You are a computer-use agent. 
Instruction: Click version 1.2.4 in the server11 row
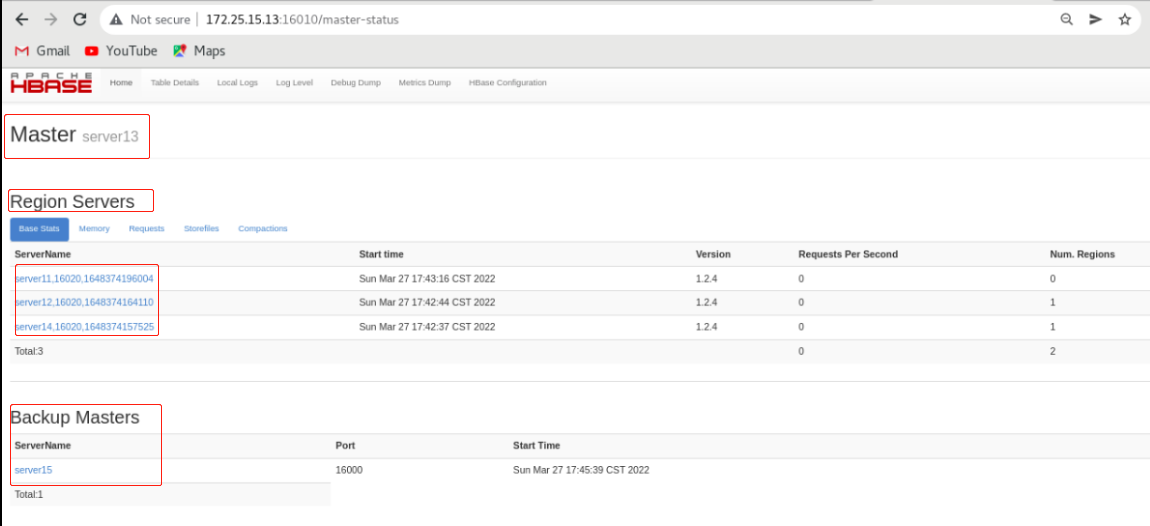pyautogui.click(x=706, y=279)
